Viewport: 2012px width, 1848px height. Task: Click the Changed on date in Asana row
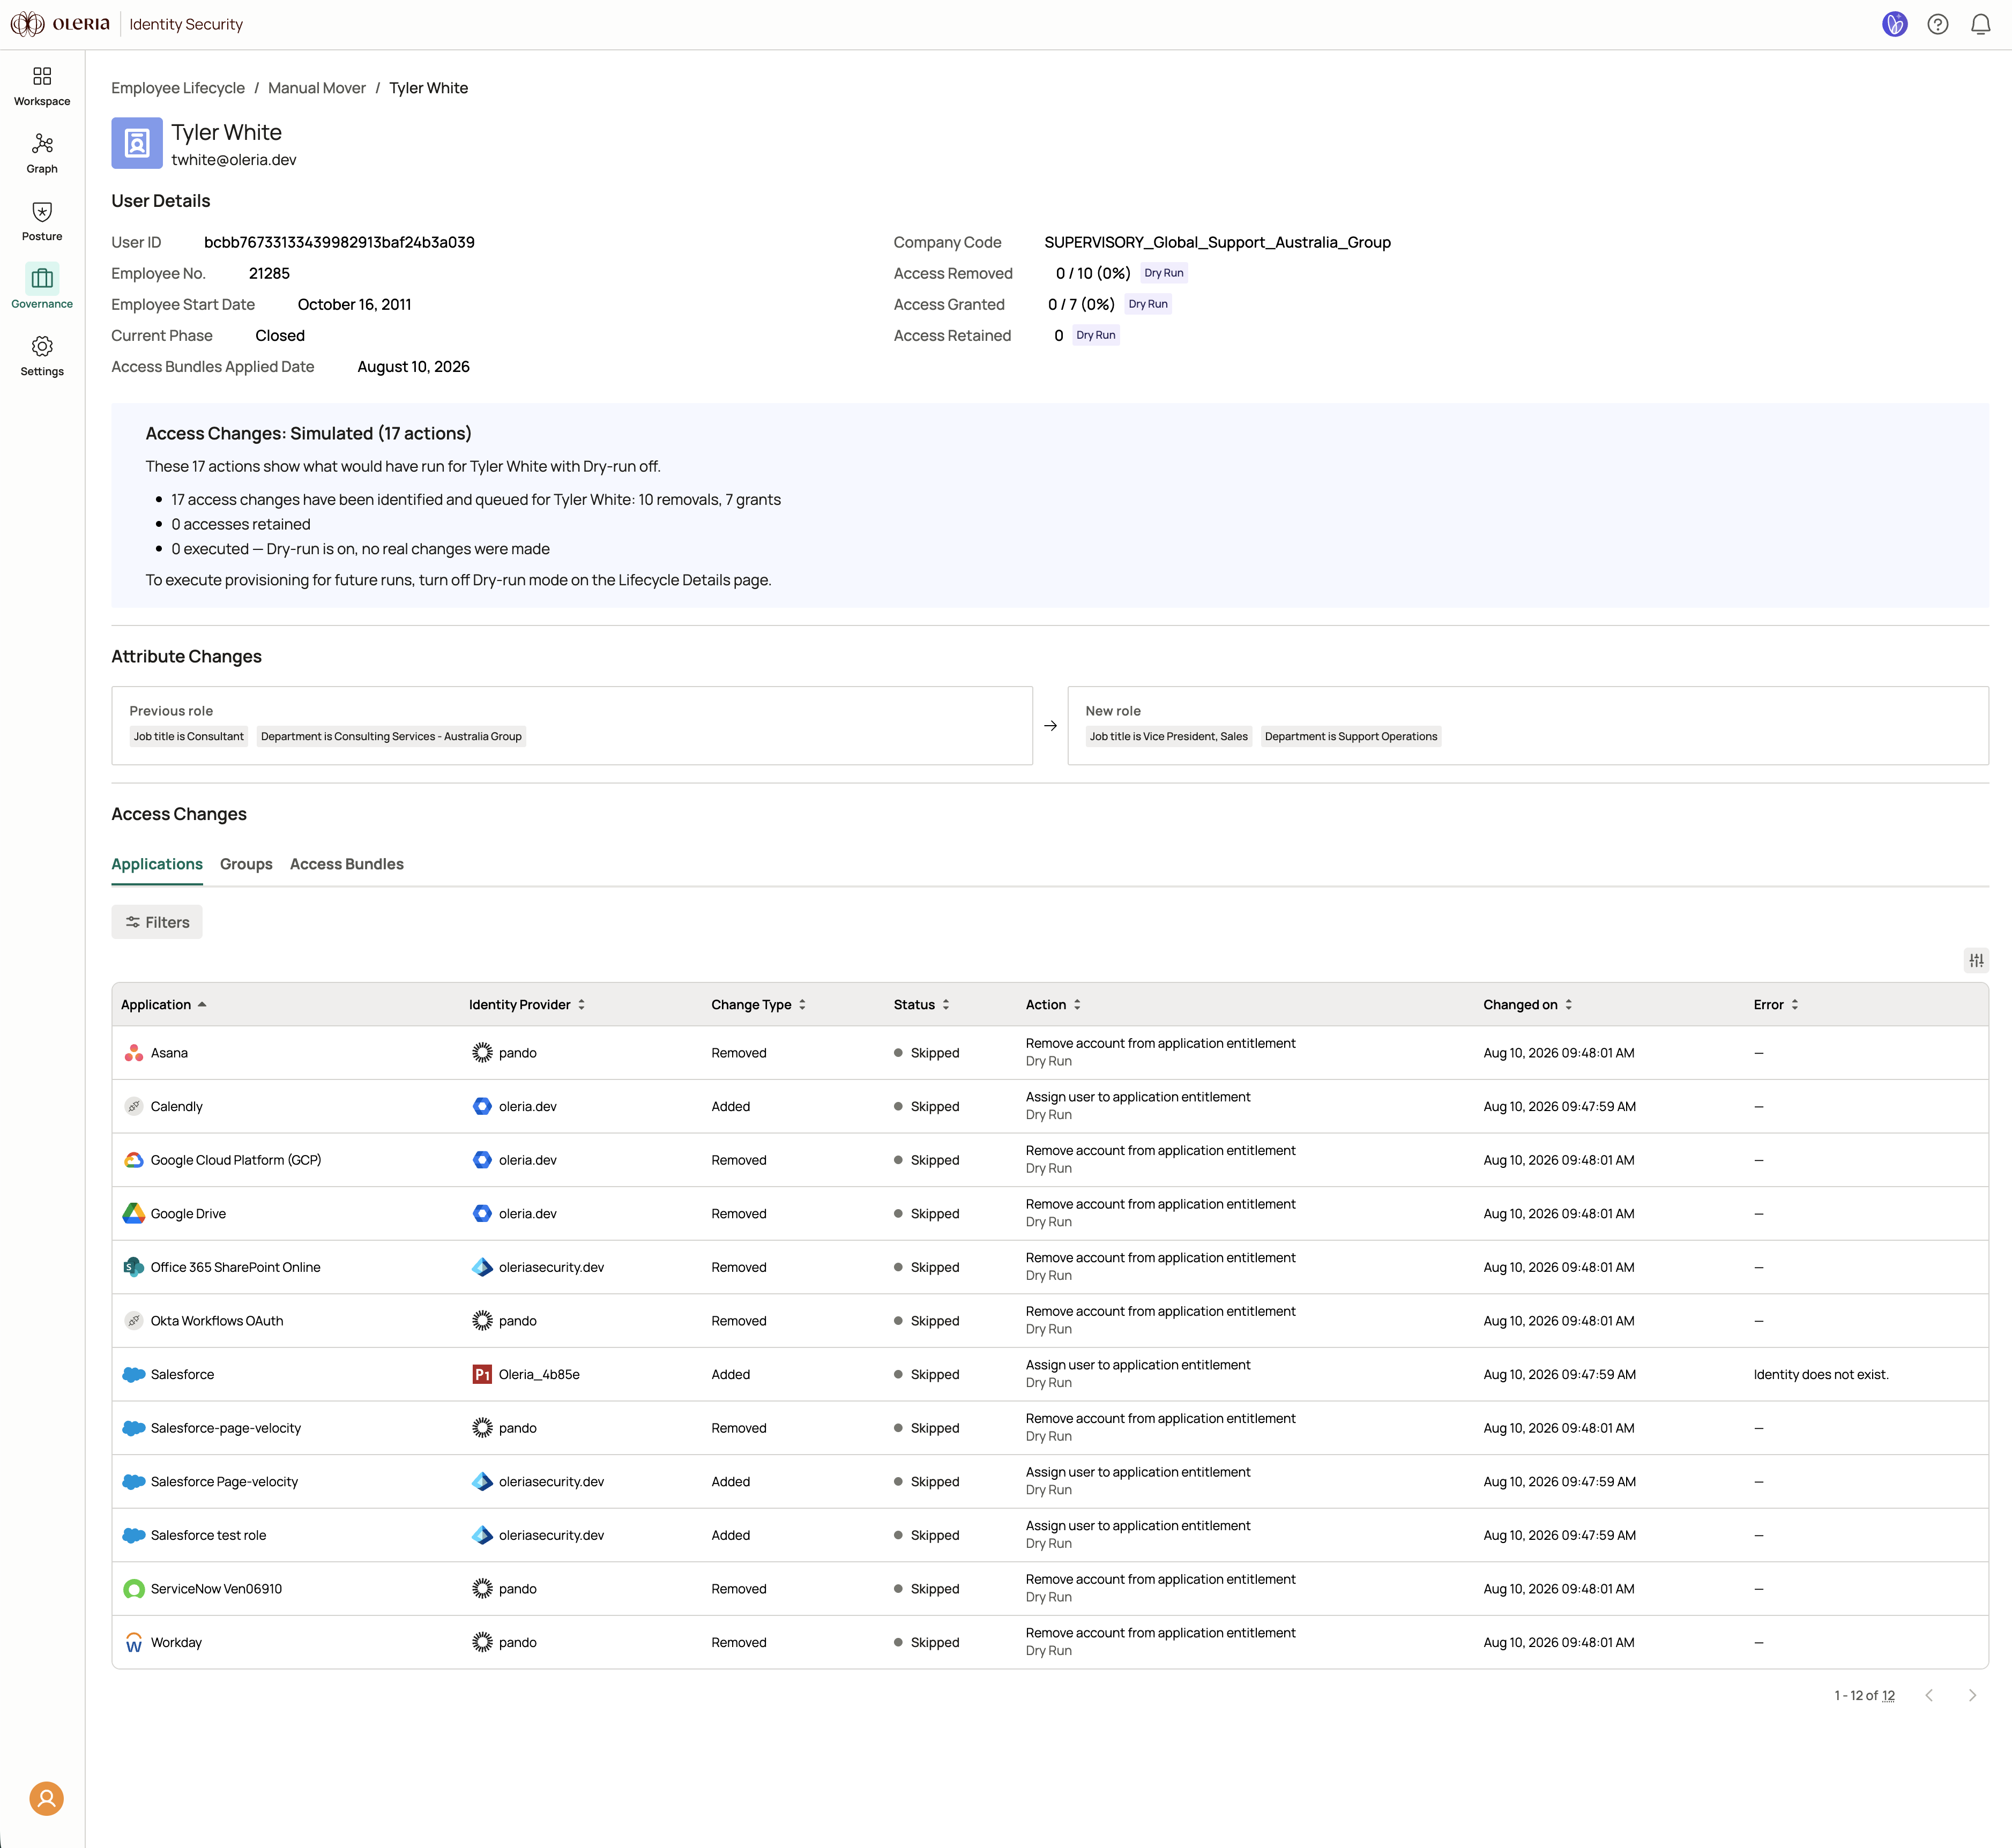(x=1558, y=1052)
